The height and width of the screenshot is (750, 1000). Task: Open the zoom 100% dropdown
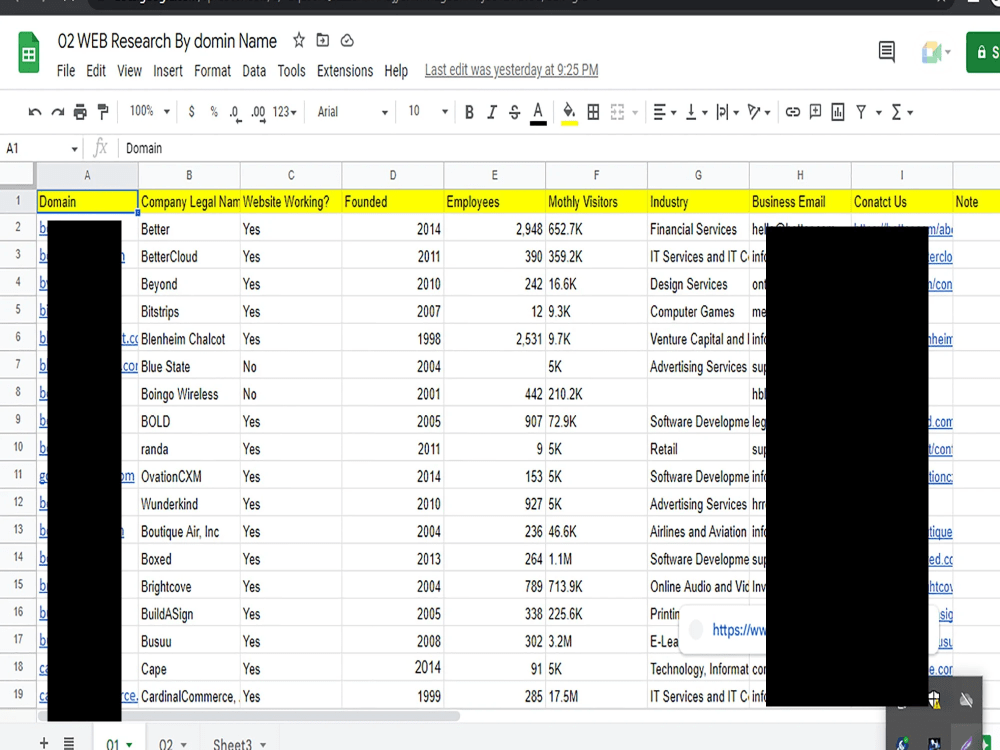[x=149, y=112]
